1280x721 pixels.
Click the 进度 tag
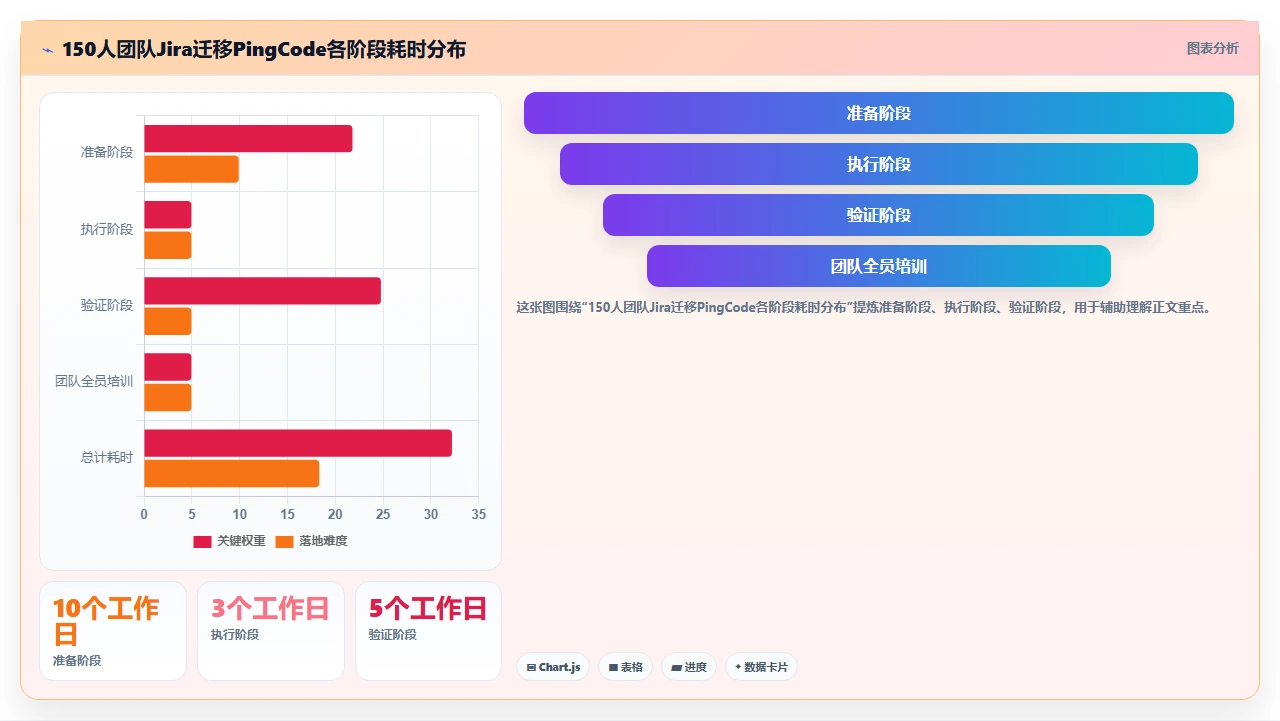tap(689, 667)
